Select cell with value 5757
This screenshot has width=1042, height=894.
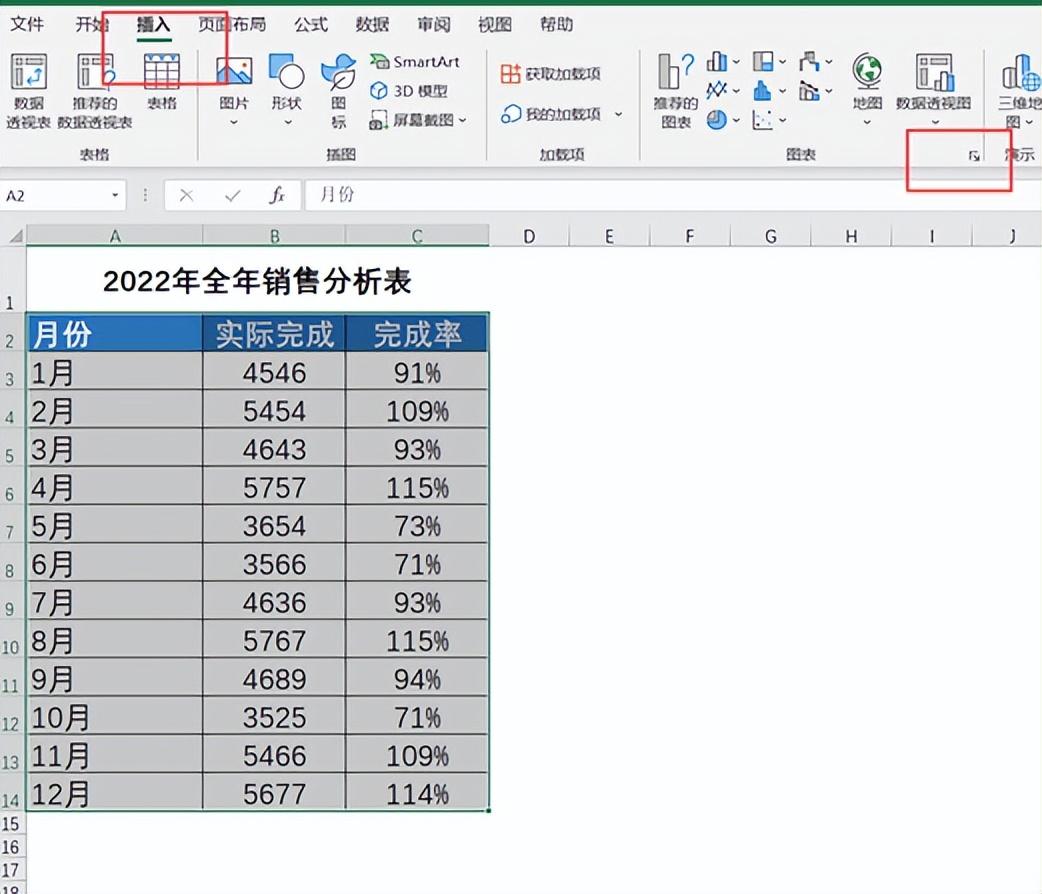274,487
